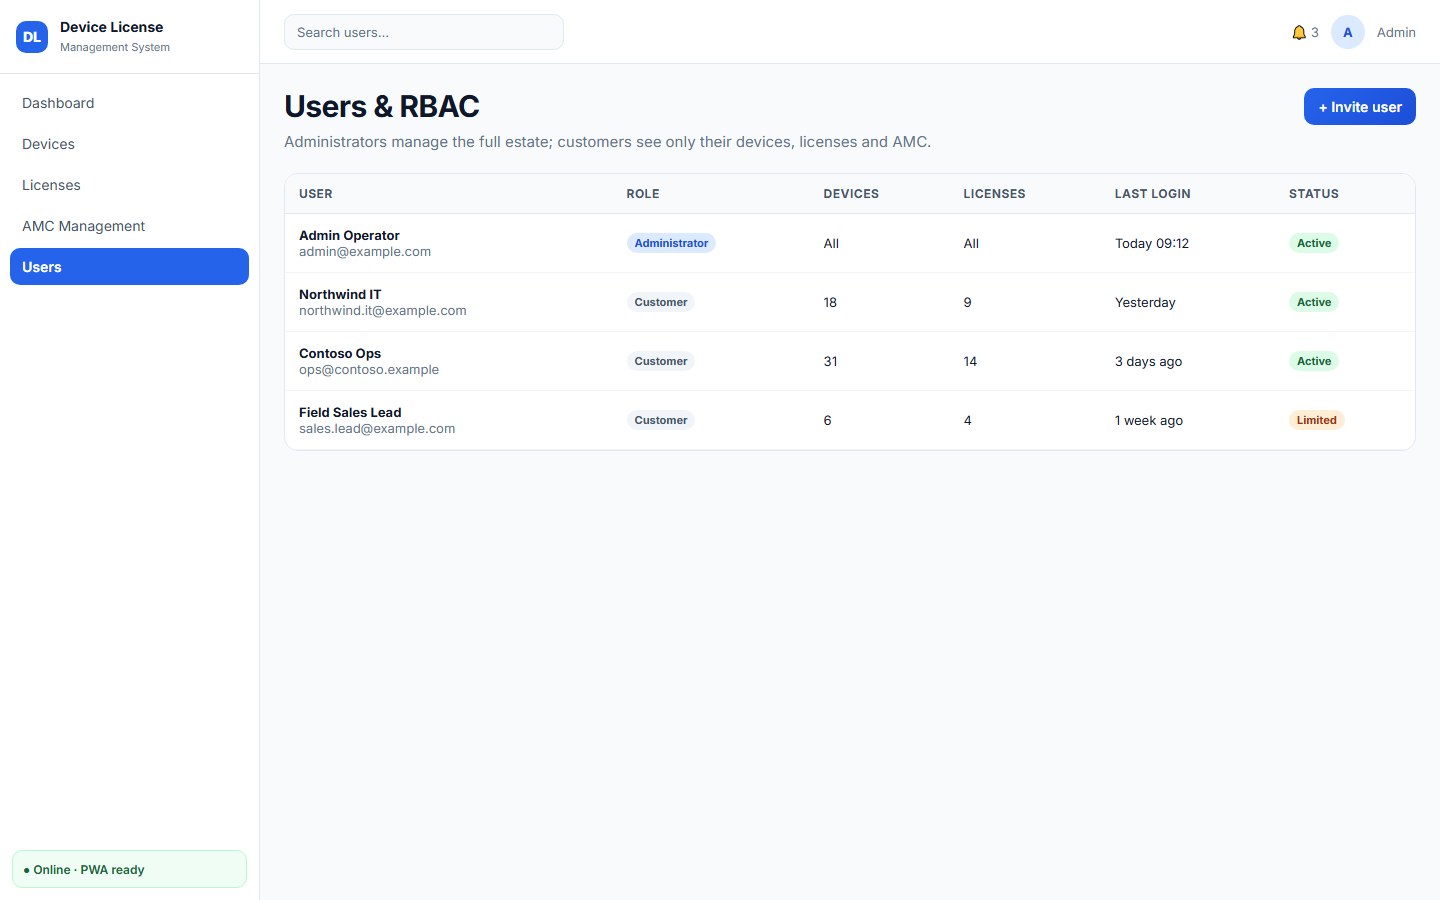Viewport: 1440px width, 900px height.
Task: Open Licenses in sidebar
Action: 129,185
